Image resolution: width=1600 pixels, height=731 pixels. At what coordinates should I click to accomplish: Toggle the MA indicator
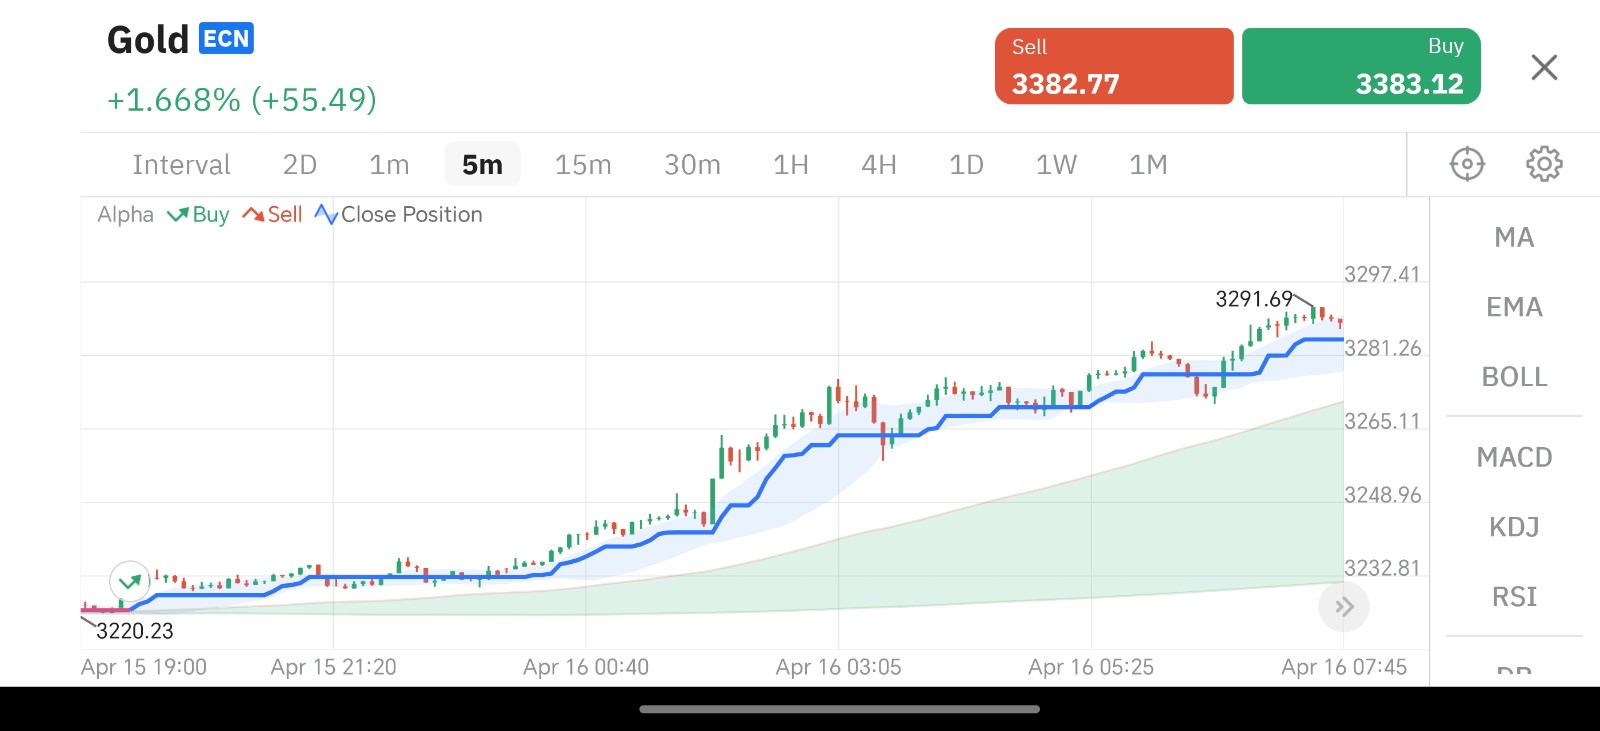coord(1514,238)
